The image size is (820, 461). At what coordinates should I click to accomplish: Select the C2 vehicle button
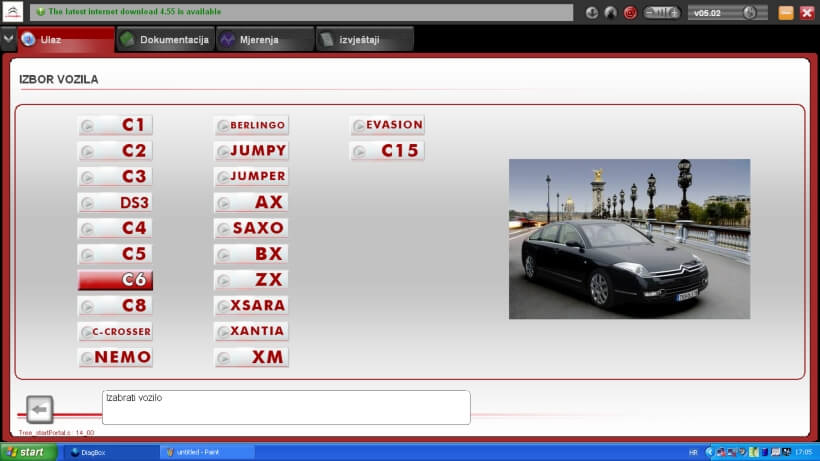coord(116,151)
